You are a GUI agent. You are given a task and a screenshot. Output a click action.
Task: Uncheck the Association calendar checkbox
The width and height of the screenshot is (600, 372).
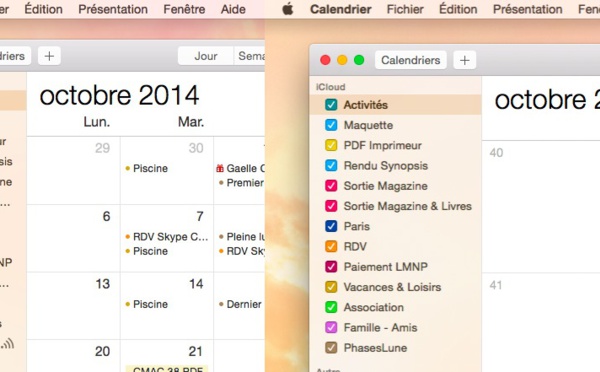click(331, 307)
